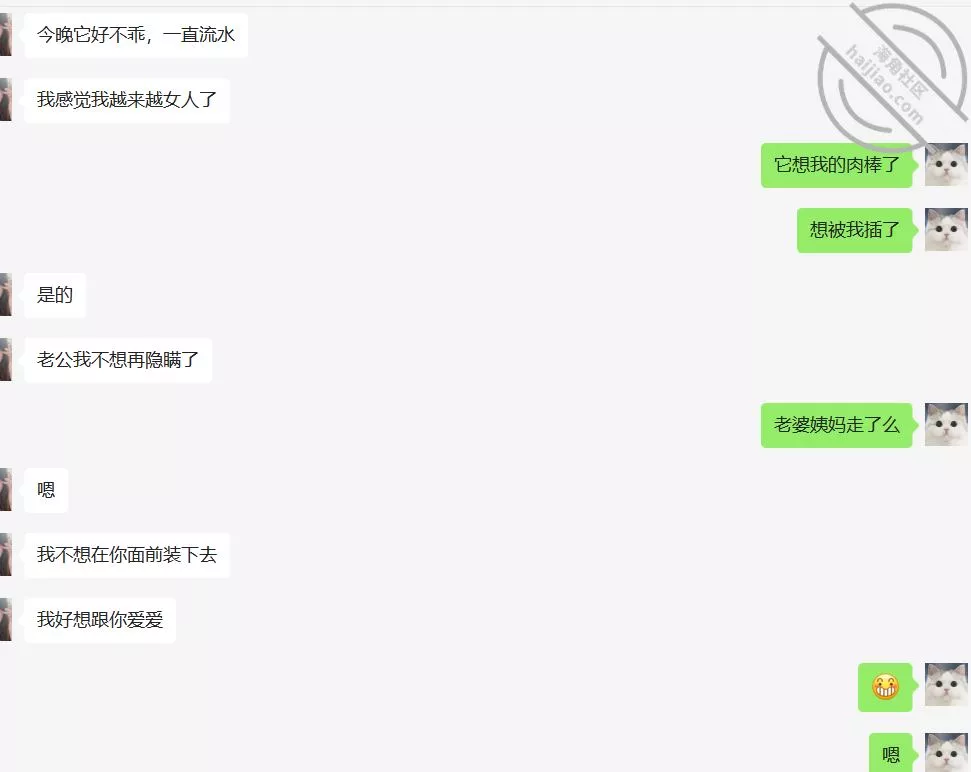Click the grinning emoji in the green bubble

click(x=885, y=687)
